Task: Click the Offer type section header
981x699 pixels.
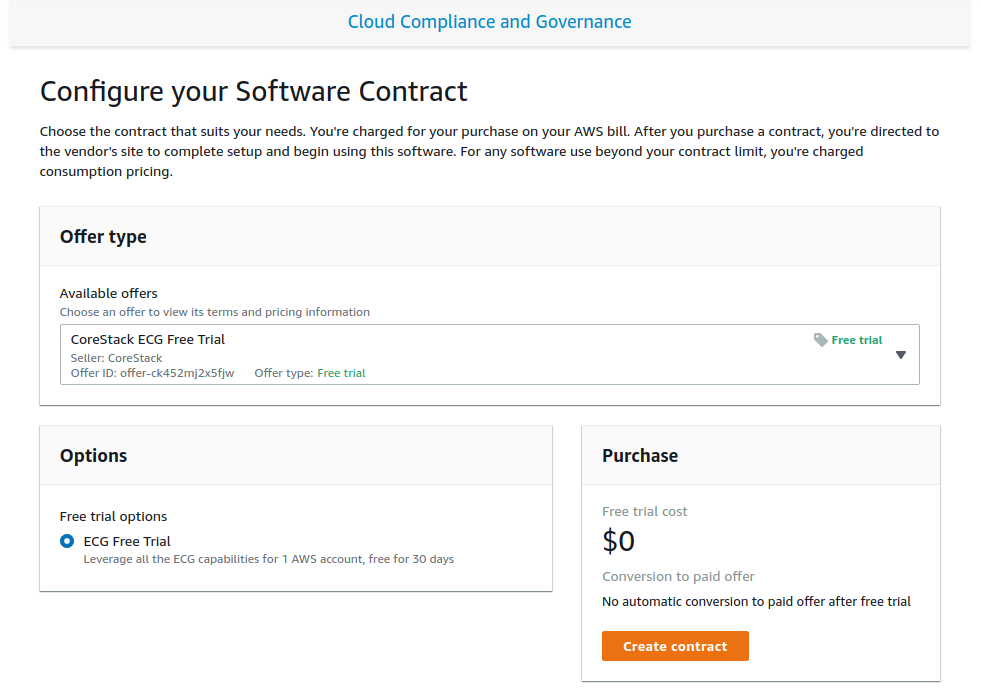Action: click(103, 237)
